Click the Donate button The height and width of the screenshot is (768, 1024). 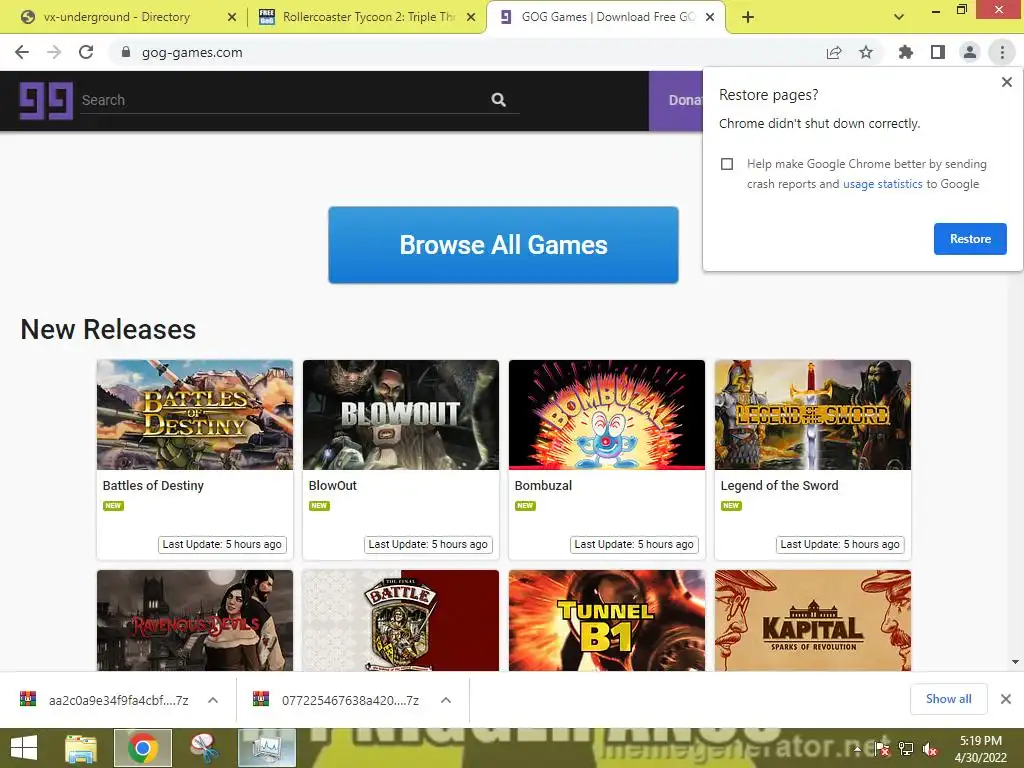click(x=676, y=101)
